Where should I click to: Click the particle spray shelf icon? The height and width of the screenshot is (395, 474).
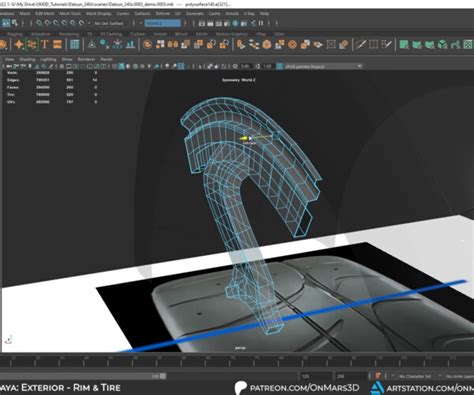[117, 44]
